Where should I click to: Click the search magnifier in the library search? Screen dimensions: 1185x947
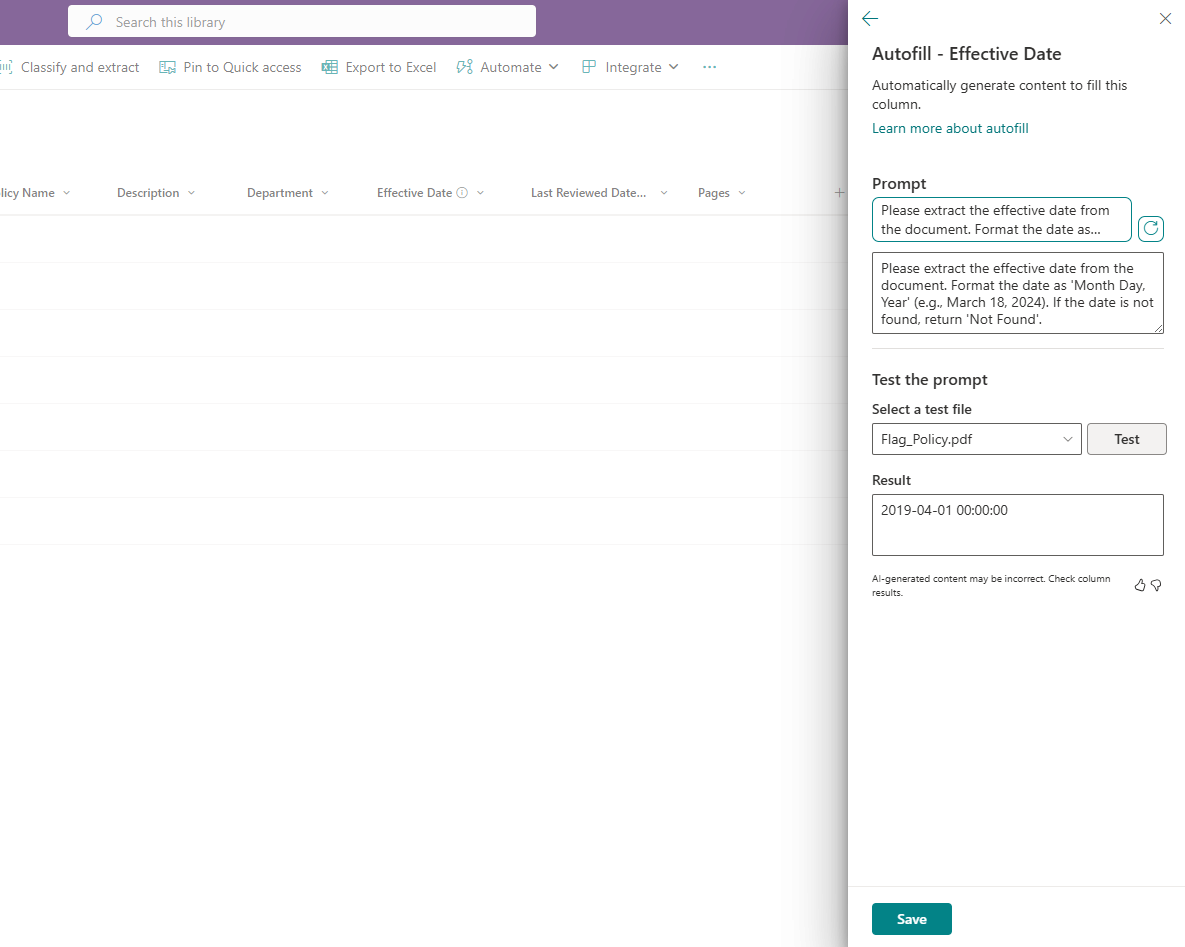(x=92, y=21)
